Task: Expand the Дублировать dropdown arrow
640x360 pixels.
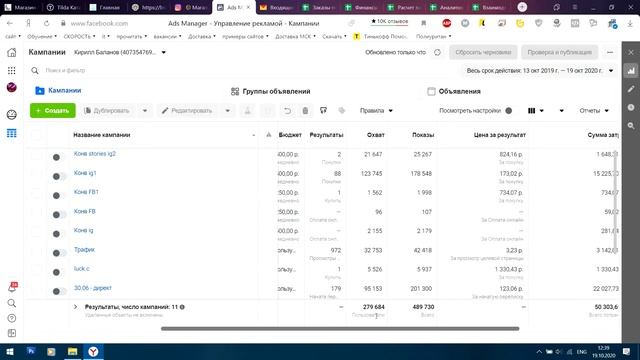Action: [x=144, y=111]
